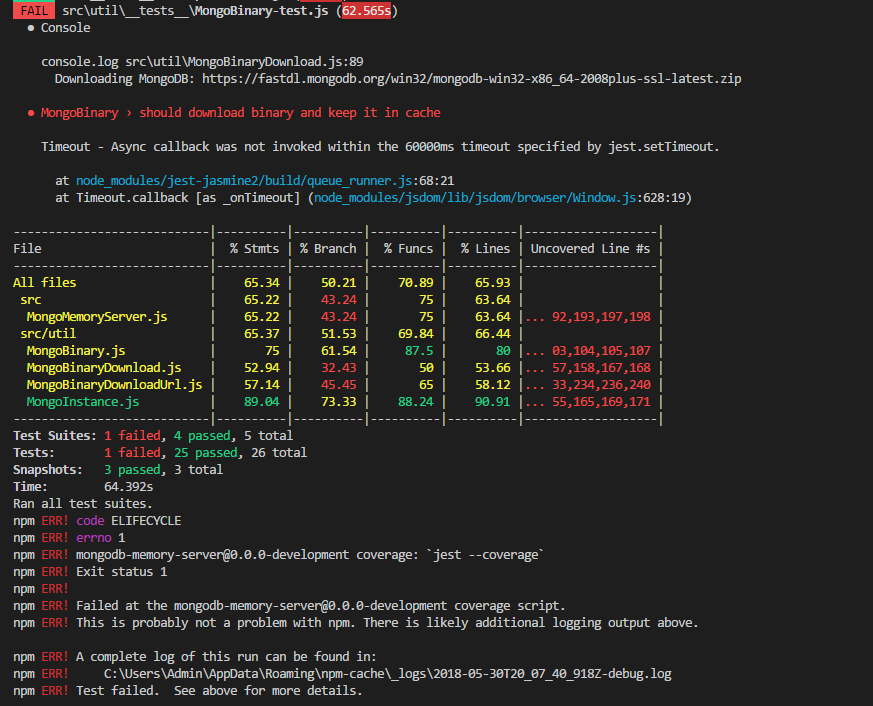Click the ELIFECYCLE error code
Screen dimensions: 873x706
(x=146, y=521)
